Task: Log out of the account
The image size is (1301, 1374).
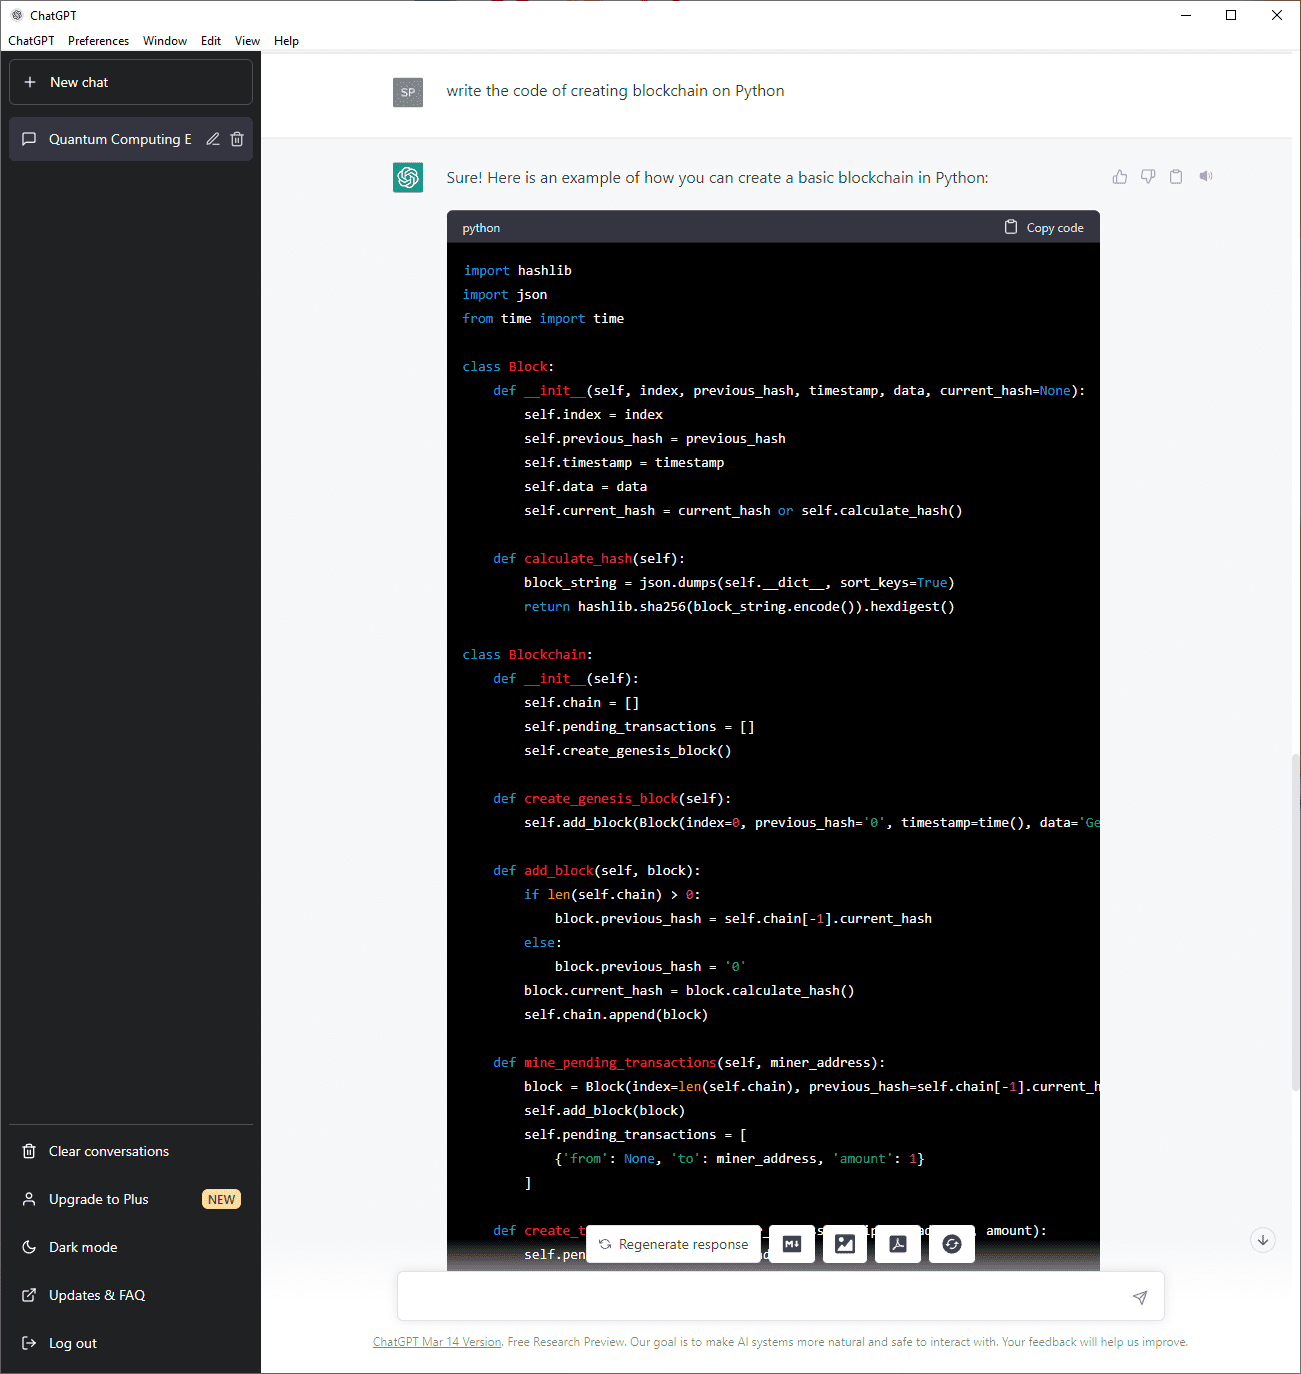Action: pyautogui.click(x=131, y=1343)
